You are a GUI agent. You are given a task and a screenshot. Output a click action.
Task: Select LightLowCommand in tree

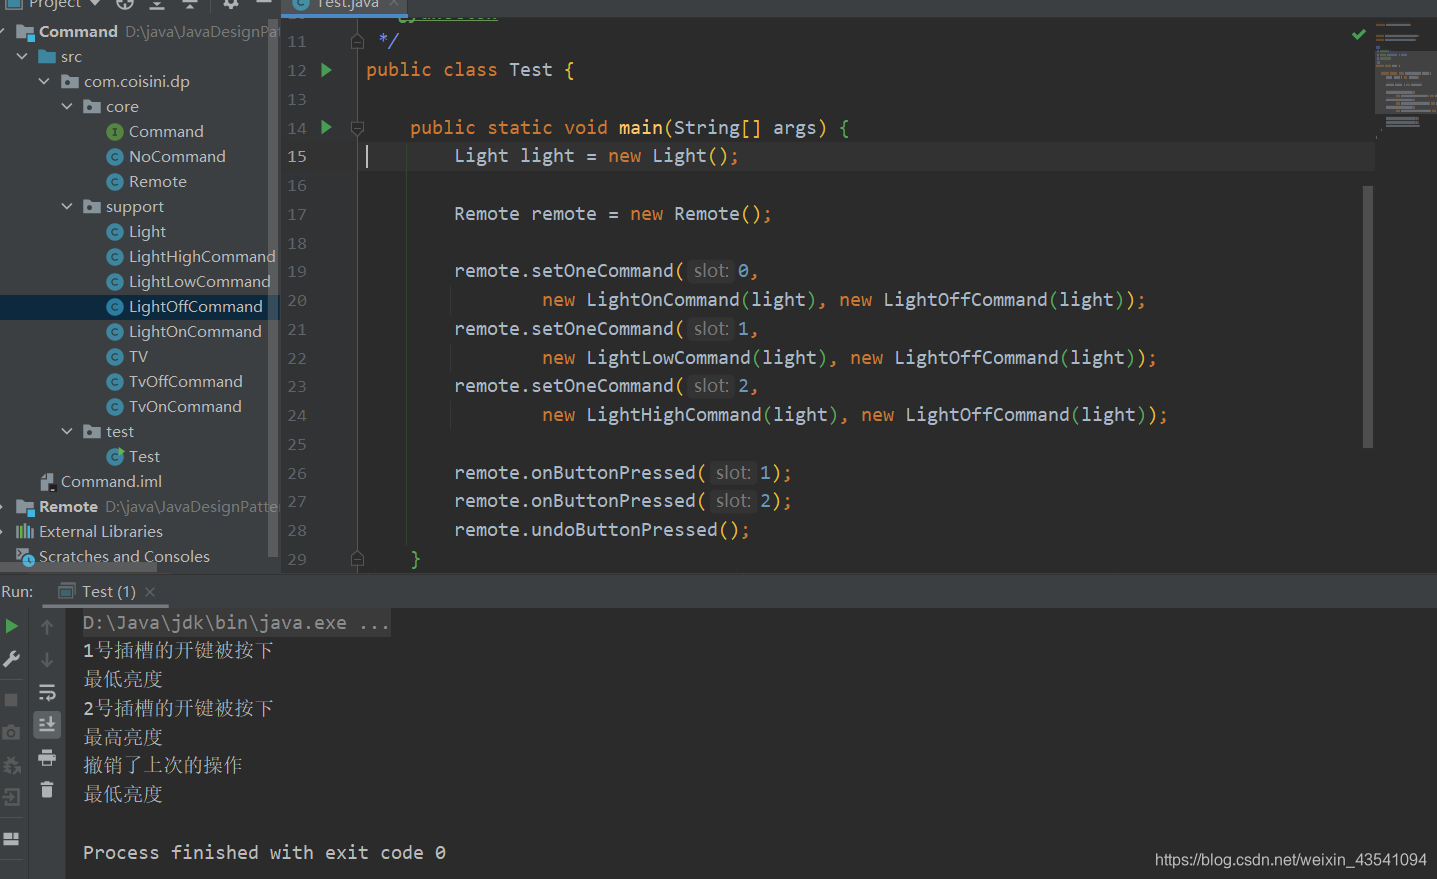199,282
